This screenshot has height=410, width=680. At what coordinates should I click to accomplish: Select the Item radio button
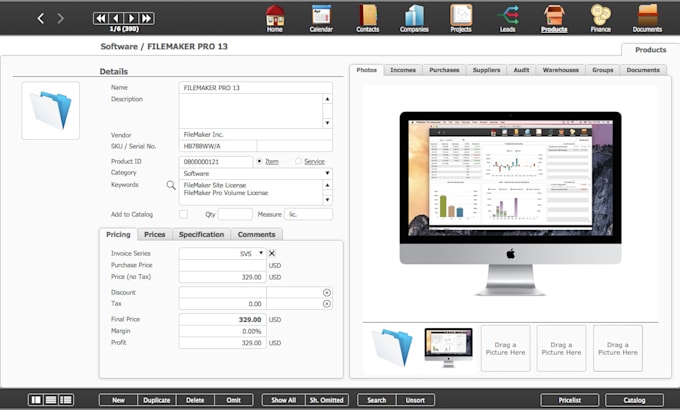click(x=259, y=161)
